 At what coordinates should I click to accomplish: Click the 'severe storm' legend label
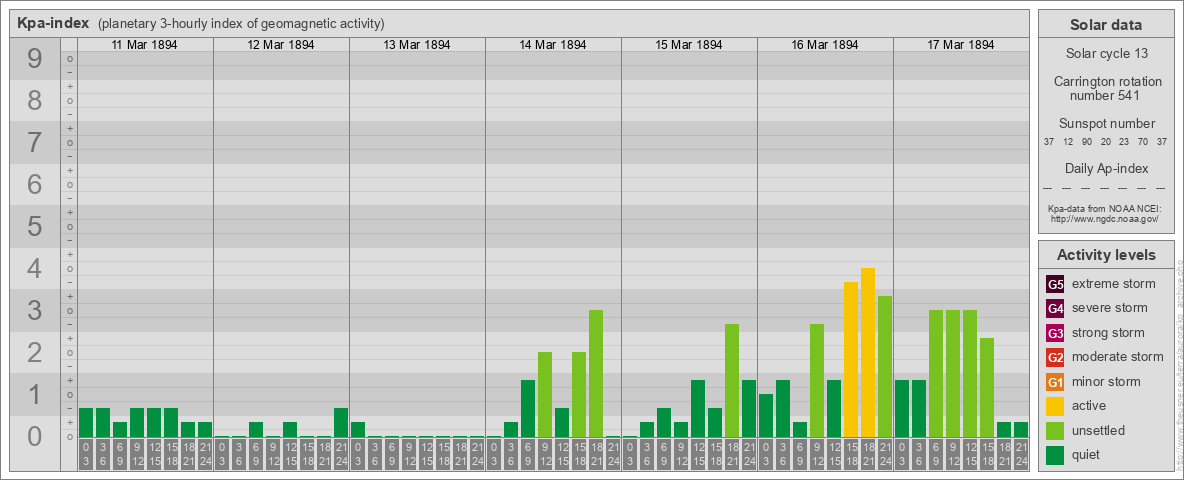pos(1110,308)
